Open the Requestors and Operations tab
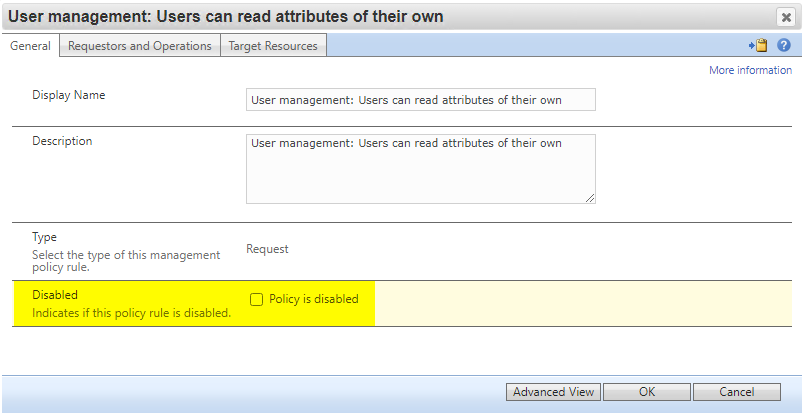Viewport: 803px width, 415px height. [x=140, y=46]
